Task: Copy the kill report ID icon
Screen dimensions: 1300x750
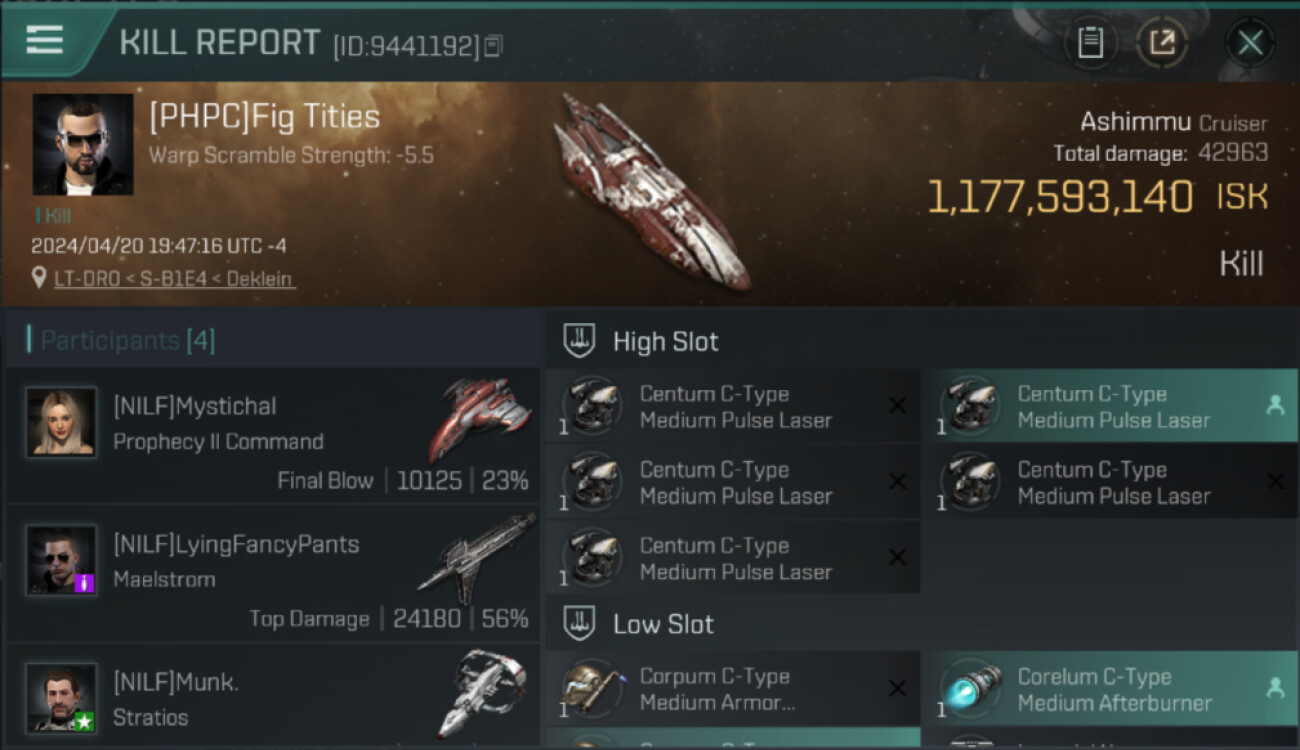Action: [493, 45]
